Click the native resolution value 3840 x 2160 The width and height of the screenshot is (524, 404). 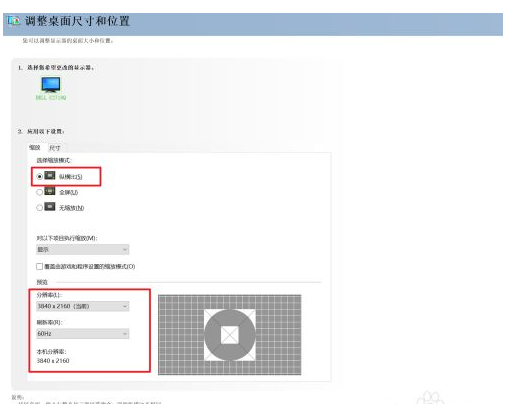[53, 361]
